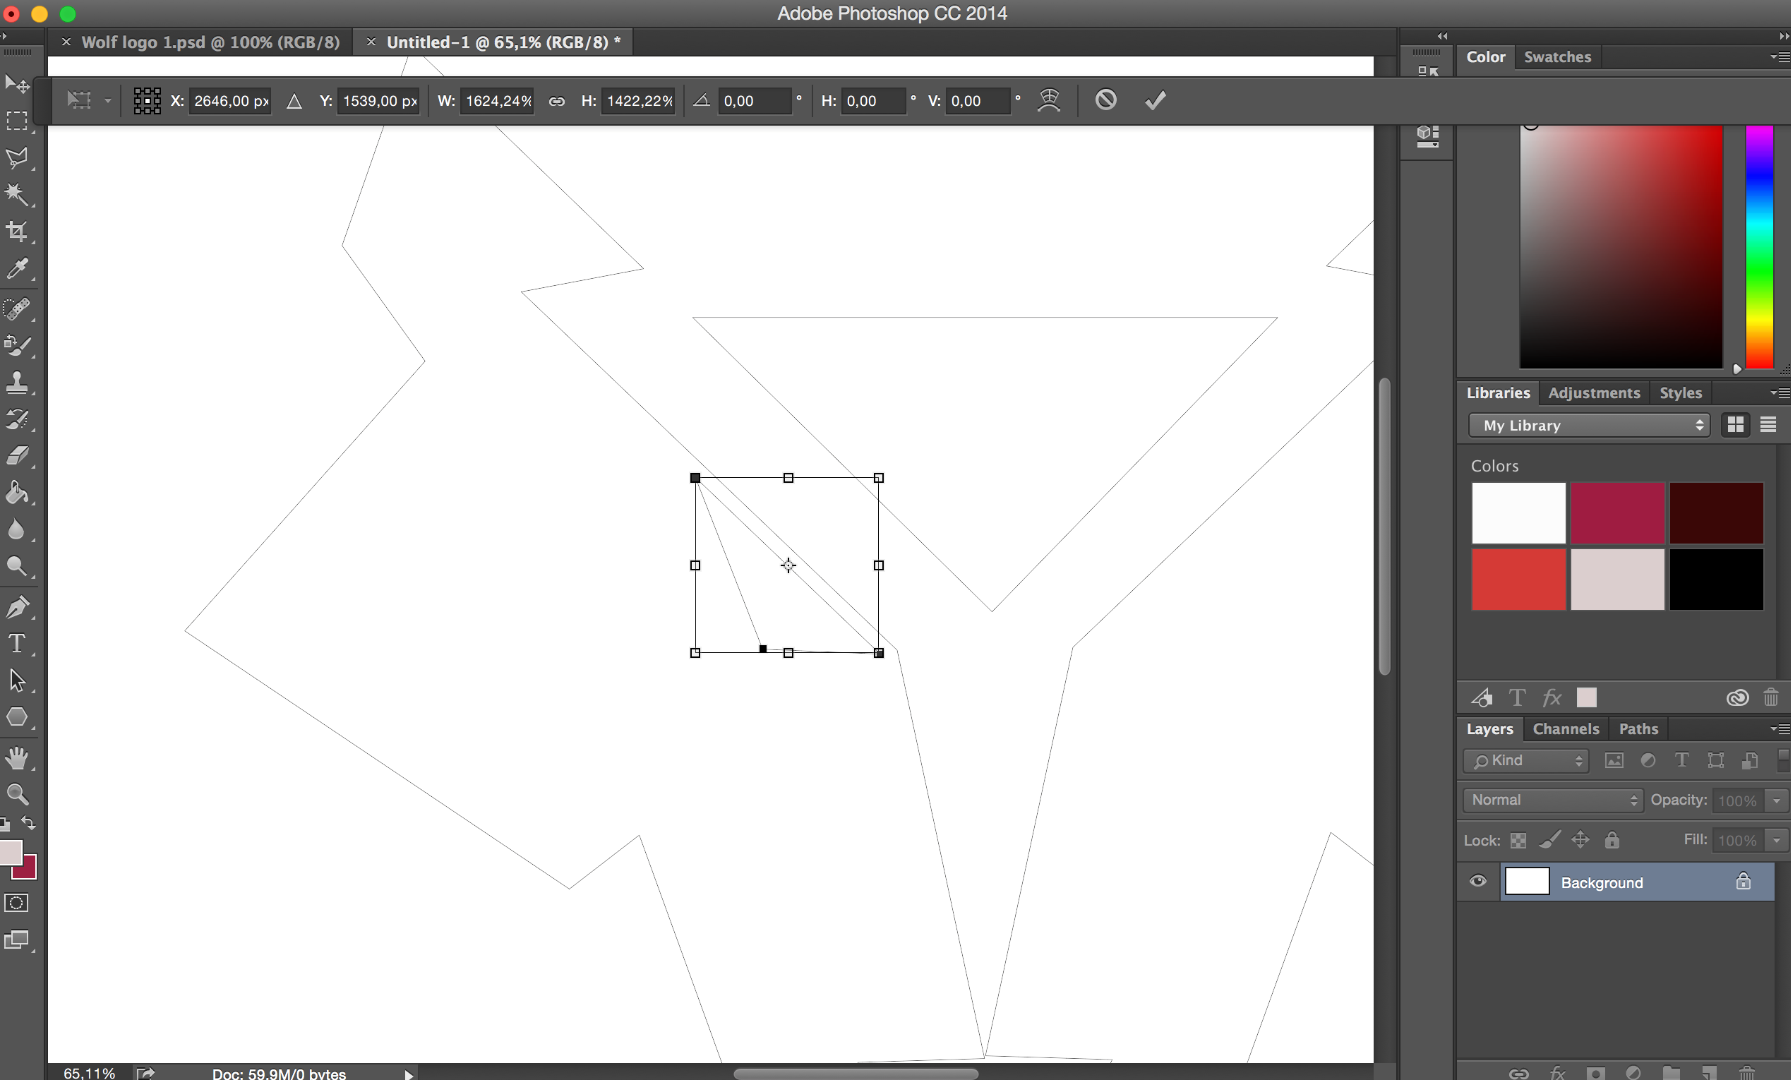Select the Eyedropper tool
The height and width of the screenshot is (1080, 1791).
pos(17,269)
